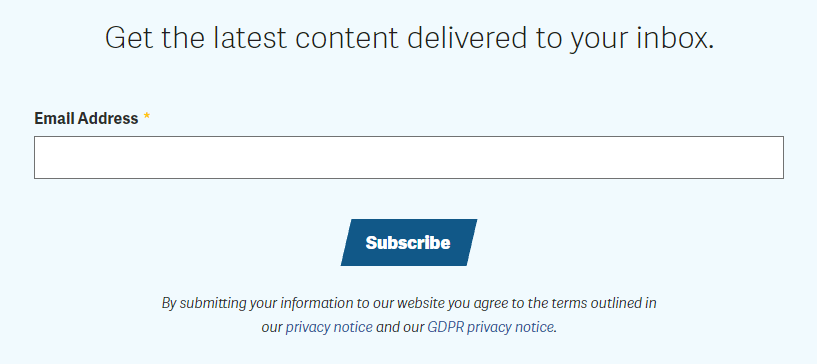The width and height of the screenshot is (817, 364).
Task: Click the Subscribe button
Action: coord(408,242)
